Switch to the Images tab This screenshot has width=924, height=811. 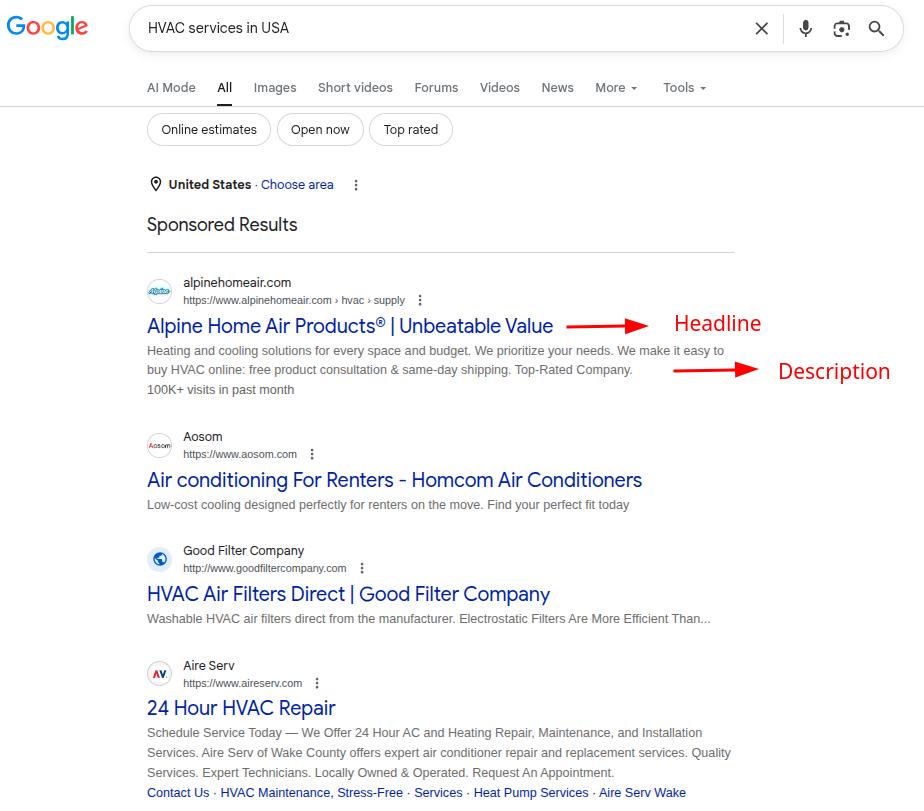tap(275, 88)
